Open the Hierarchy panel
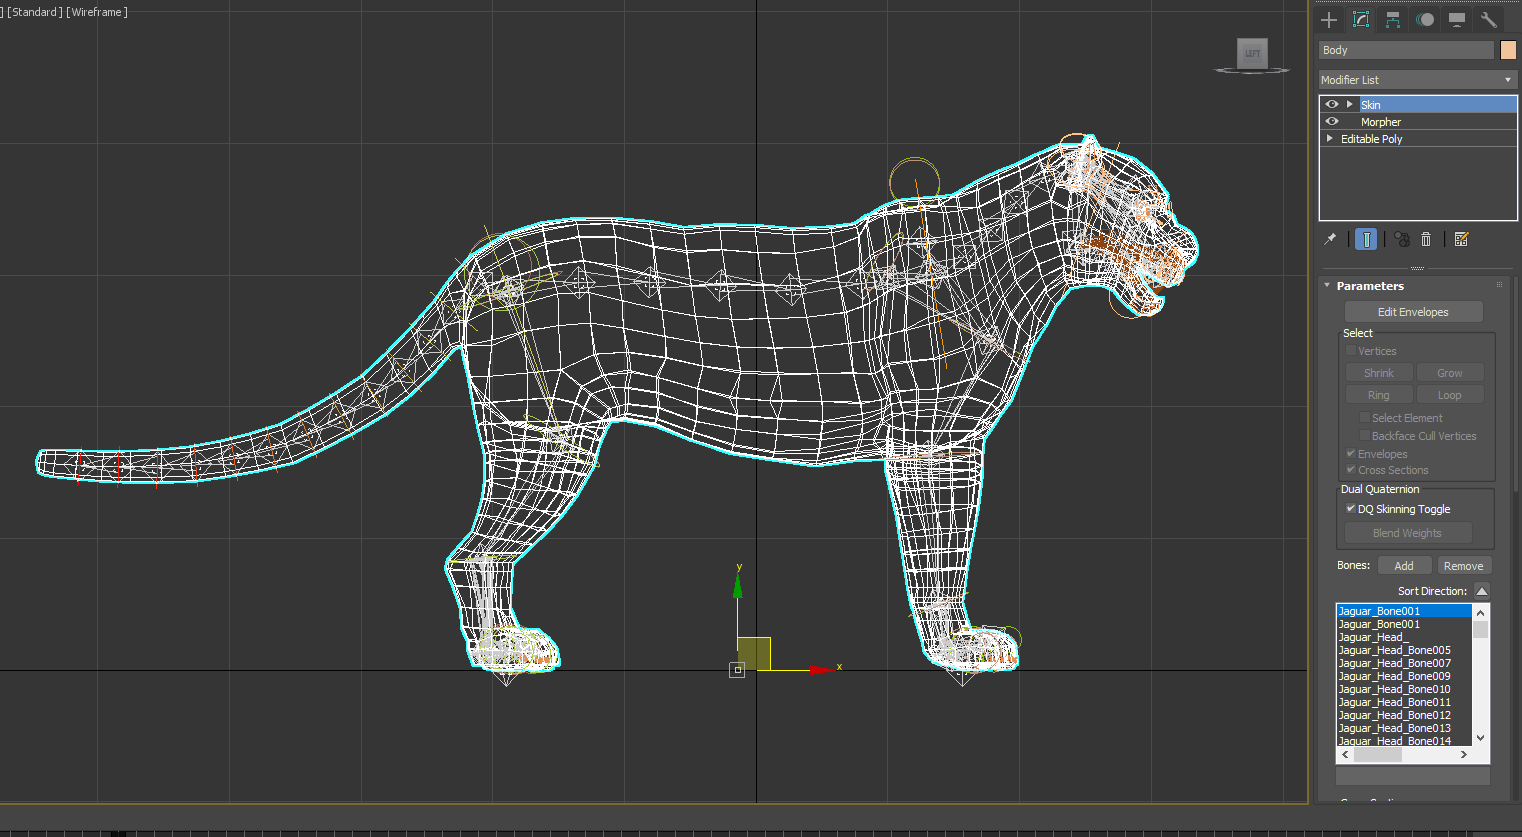This screenshot has width=1522, height=837. coord(1392,19)
